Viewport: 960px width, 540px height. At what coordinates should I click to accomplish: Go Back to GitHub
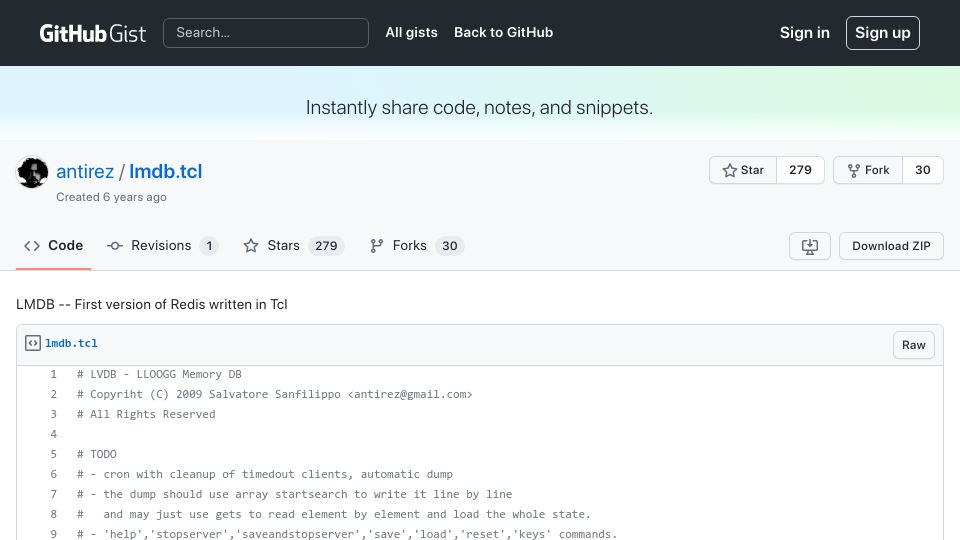503,32
